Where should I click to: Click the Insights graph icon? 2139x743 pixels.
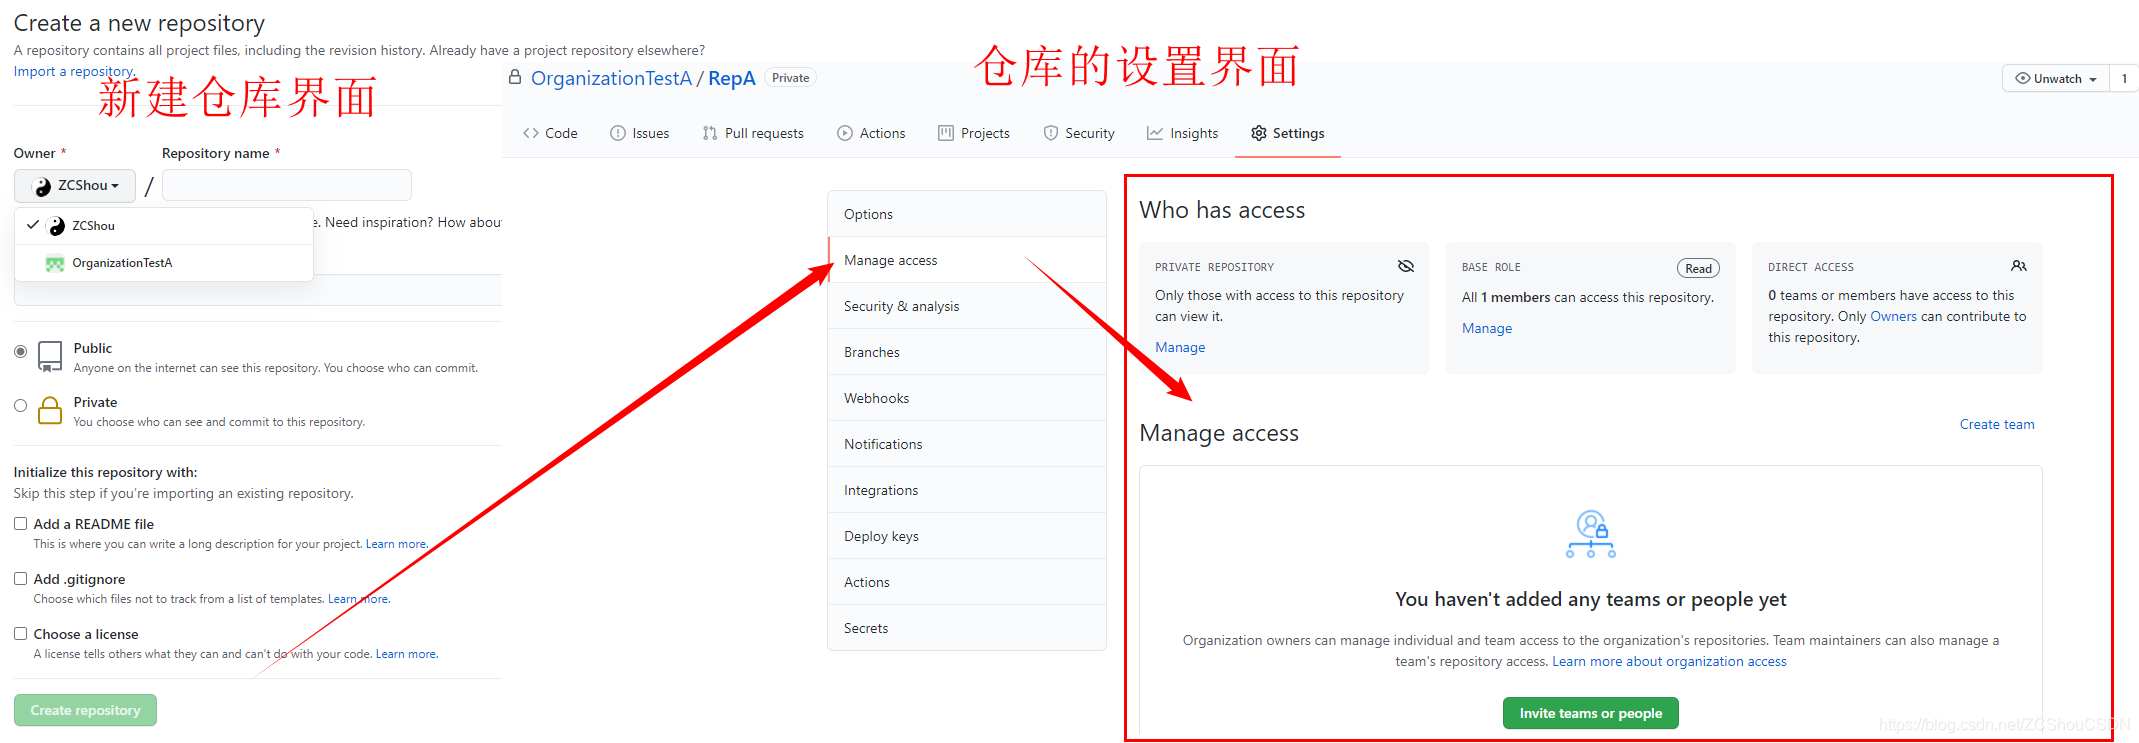1154,133
